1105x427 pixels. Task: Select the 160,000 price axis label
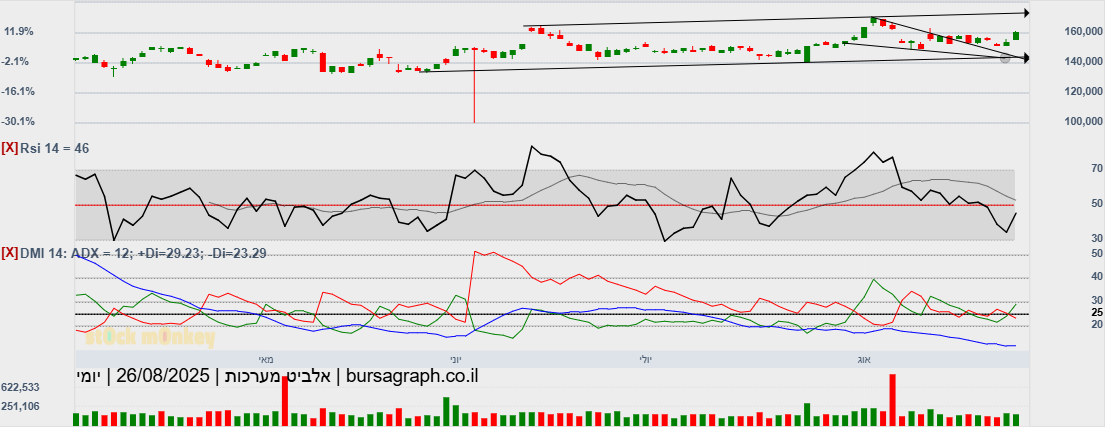(x=1082, y=32)
